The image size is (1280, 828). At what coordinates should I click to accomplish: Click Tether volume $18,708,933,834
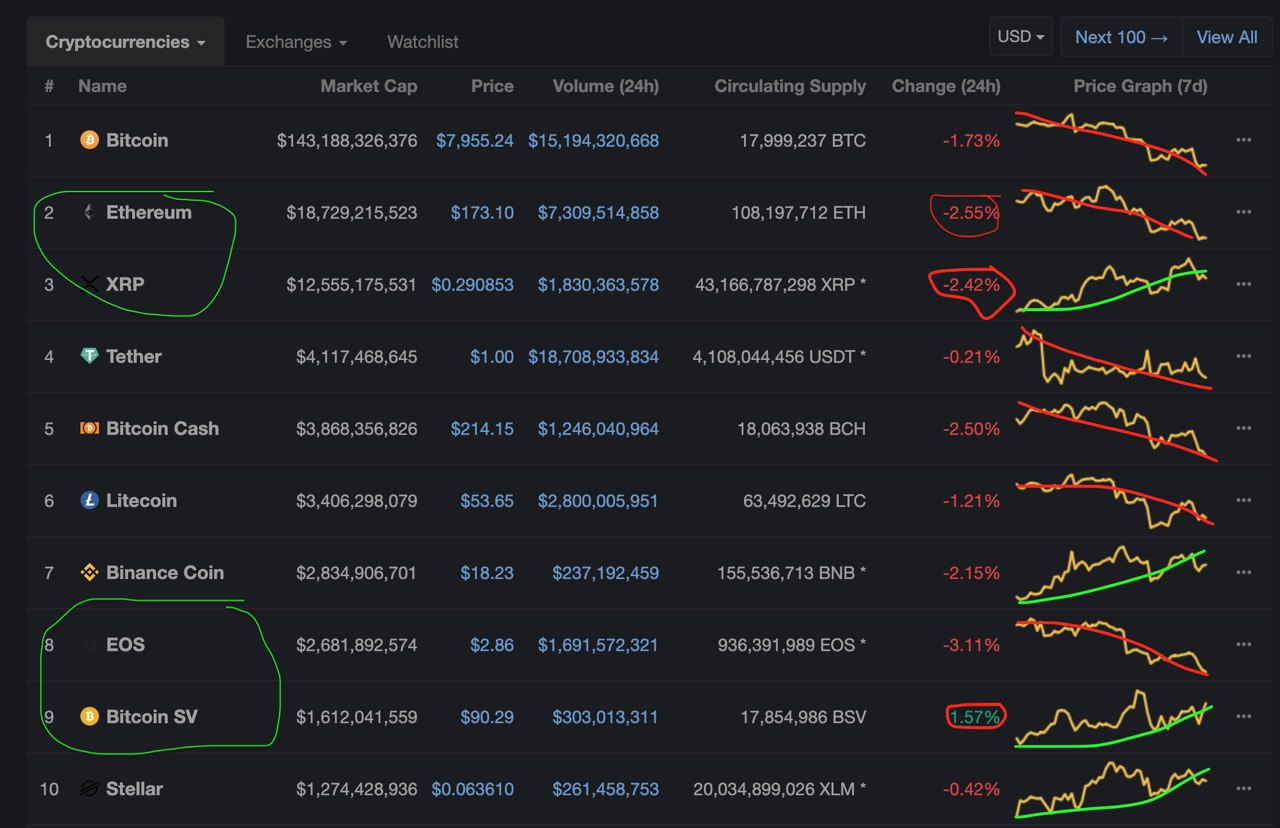click(594, 356)
